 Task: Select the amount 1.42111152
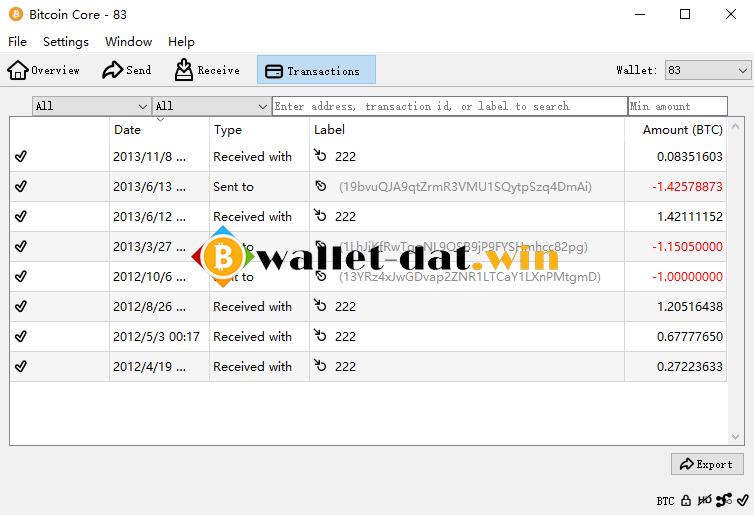click(x=690, y=217)
